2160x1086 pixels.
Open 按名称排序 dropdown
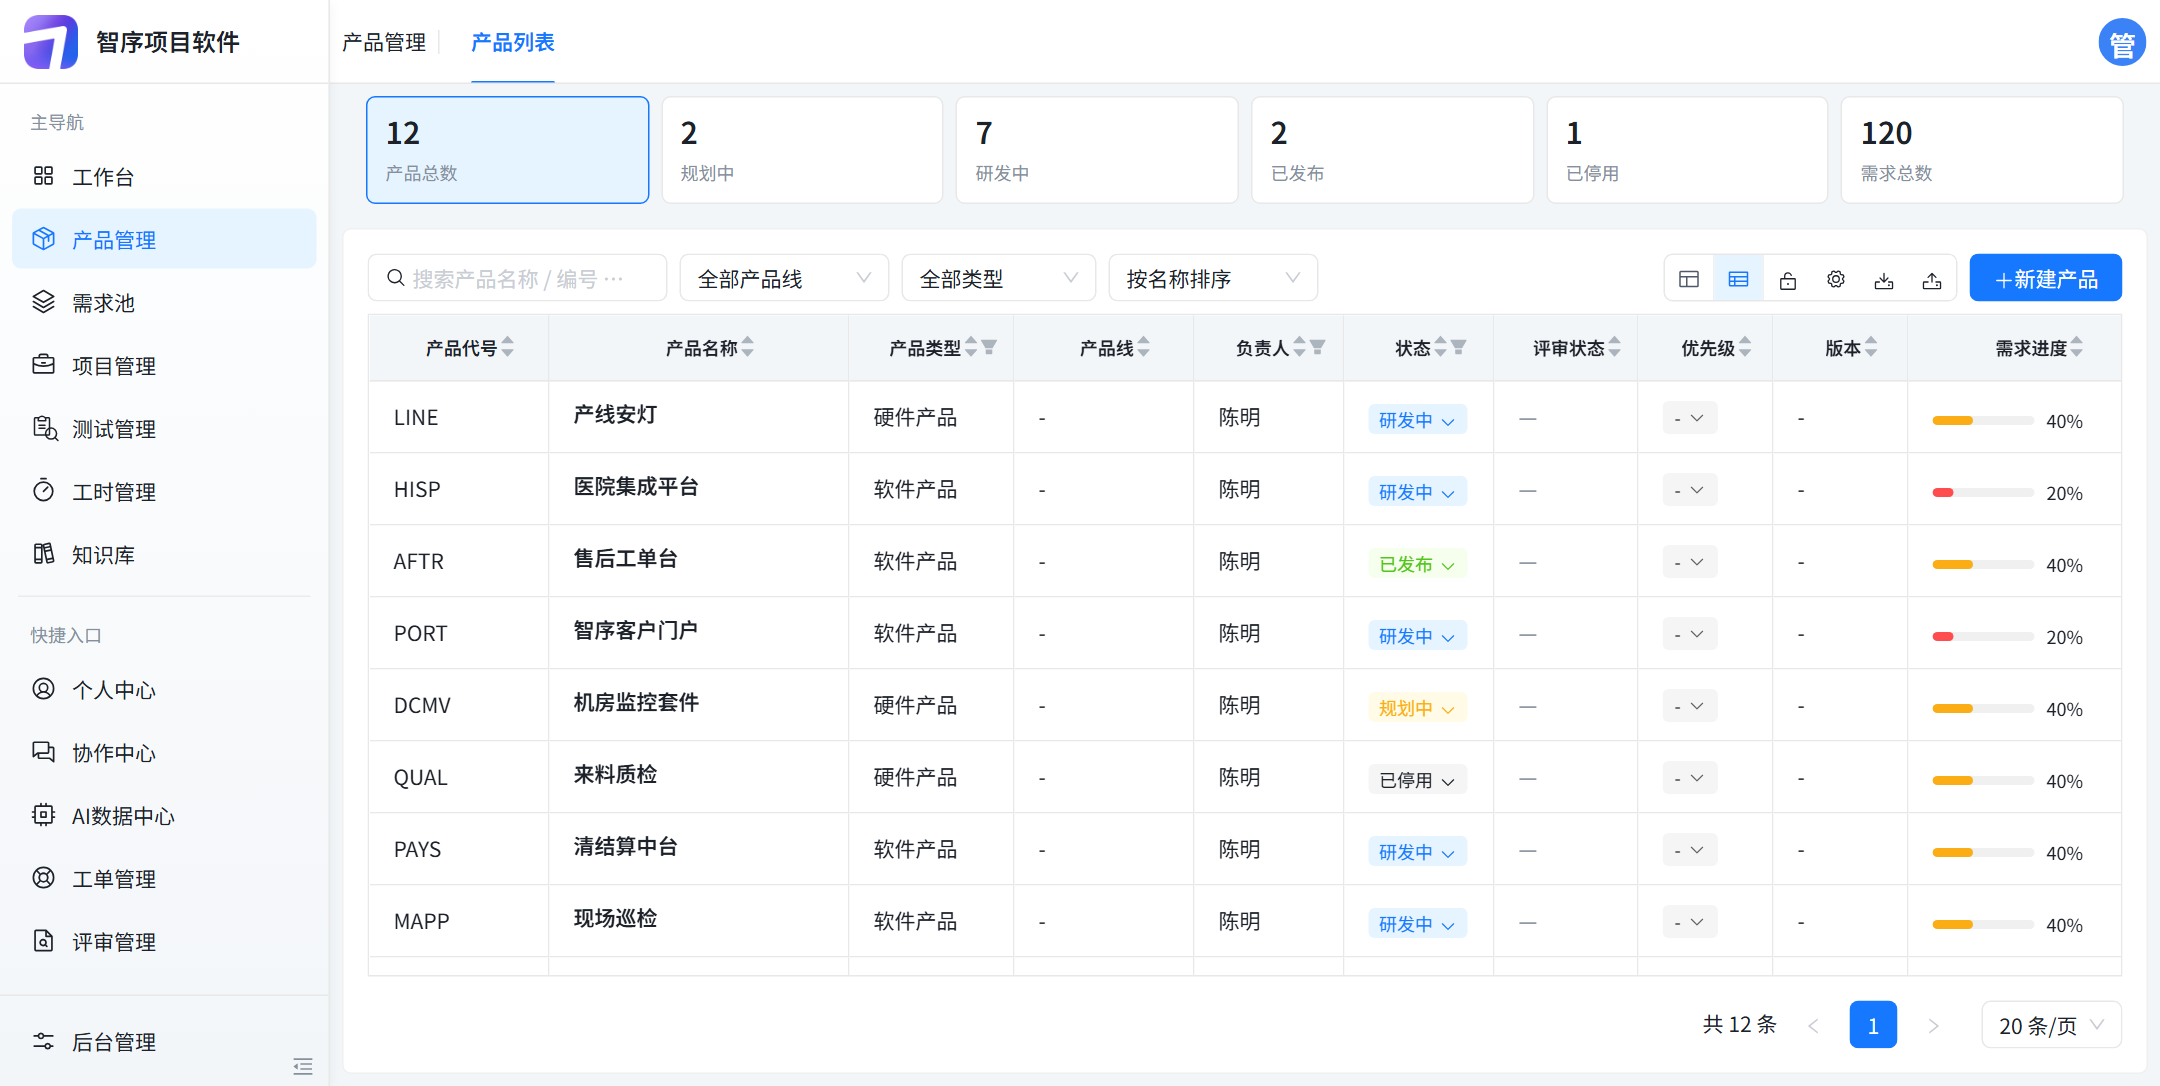pos(1213,278)
